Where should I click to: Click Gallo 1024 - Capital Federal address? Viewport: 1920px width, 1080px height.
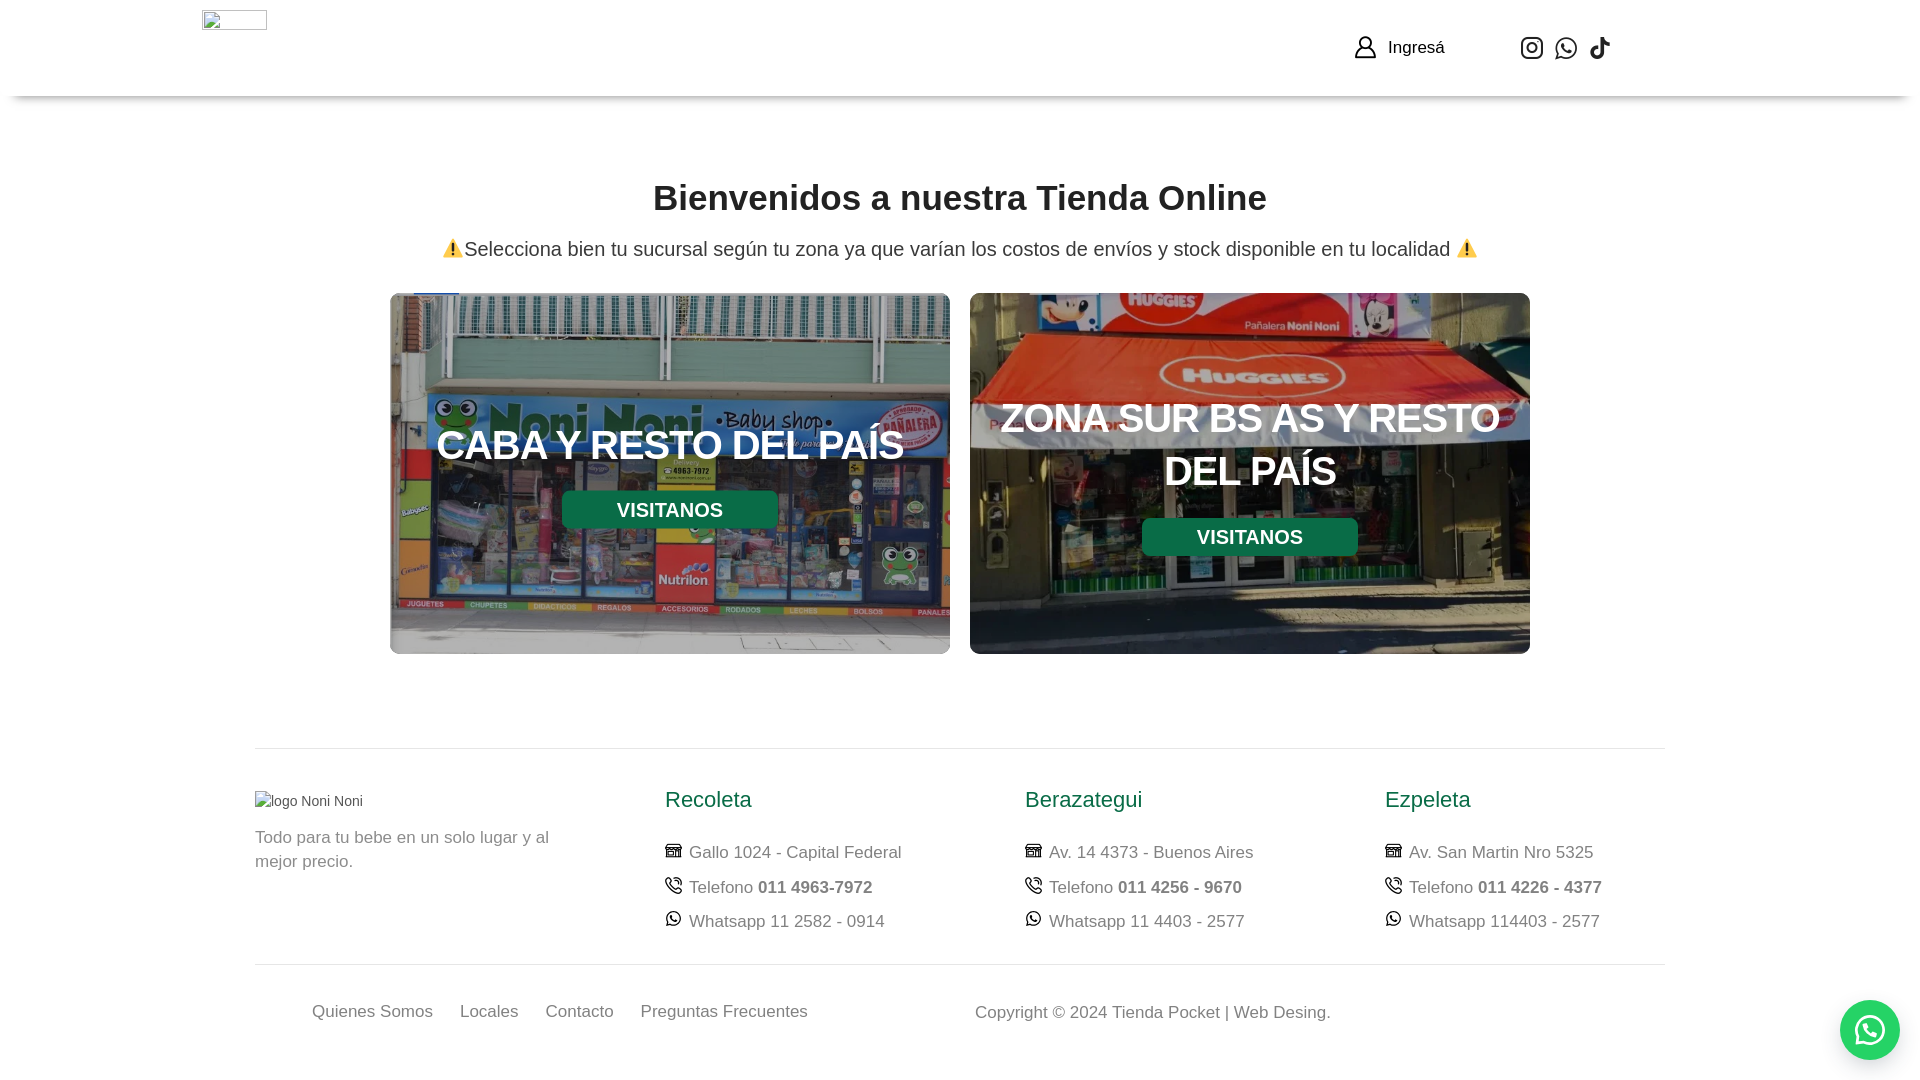coord(795,853)
